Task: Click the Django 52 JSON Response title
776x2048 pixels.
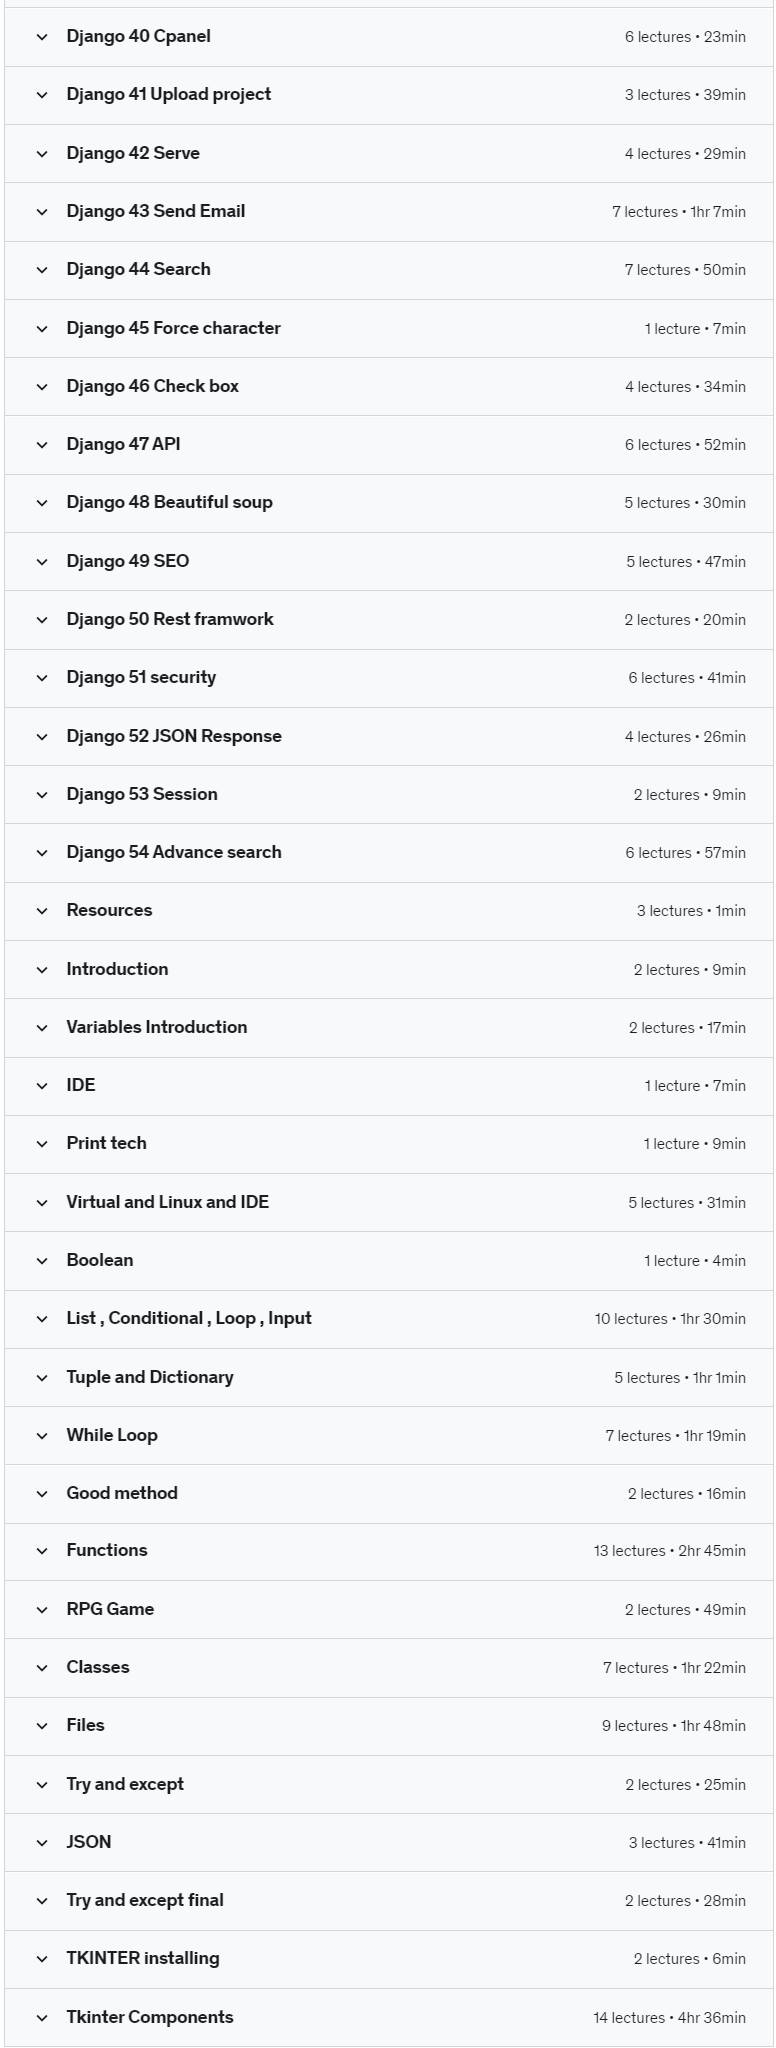Action: 174,736
